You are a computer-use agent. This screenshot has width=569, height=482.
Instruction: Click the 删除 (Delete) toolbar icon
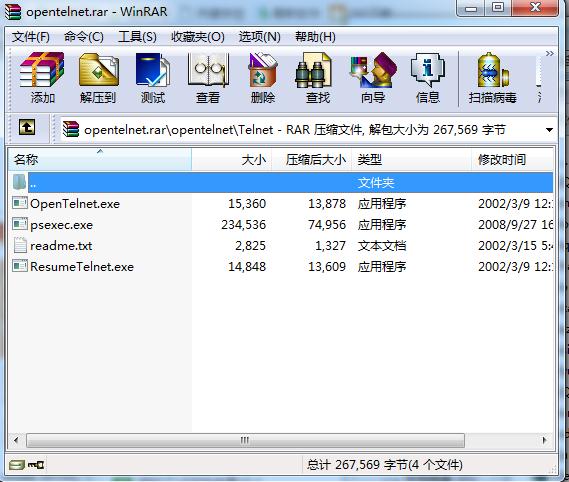click(263, 70)
